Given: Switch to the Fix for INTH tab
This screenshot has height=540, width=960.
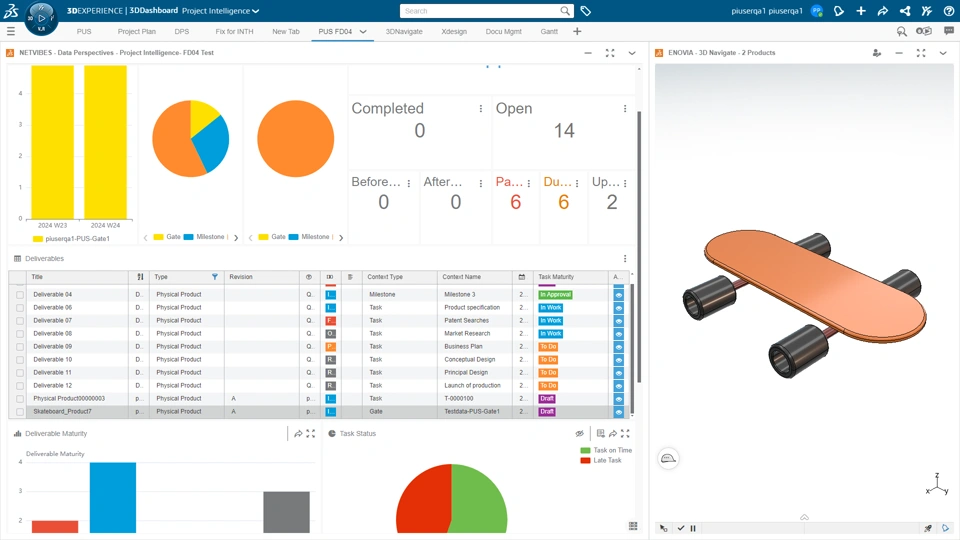Looking at the screenshot, I should [234, 31].
